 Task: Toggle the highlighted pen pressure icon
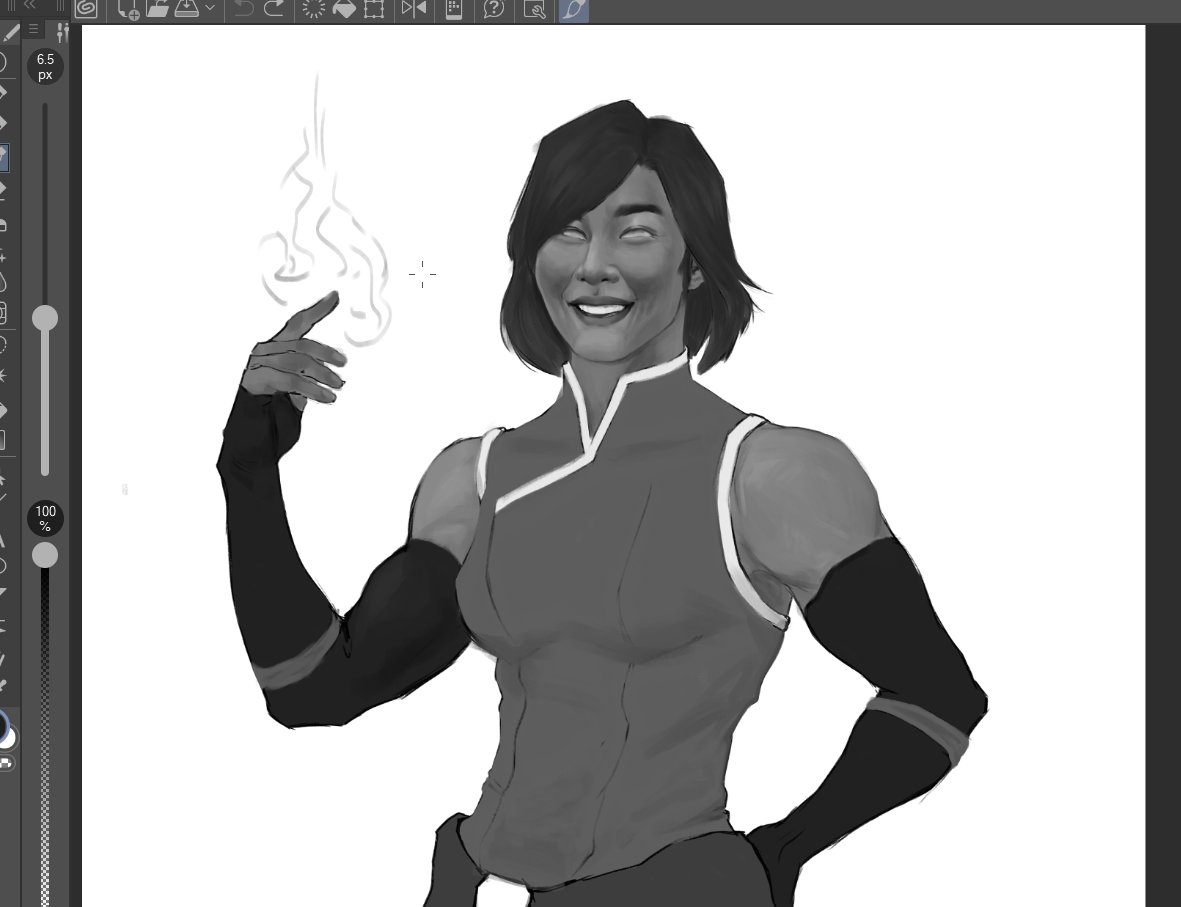pos(573,10)
